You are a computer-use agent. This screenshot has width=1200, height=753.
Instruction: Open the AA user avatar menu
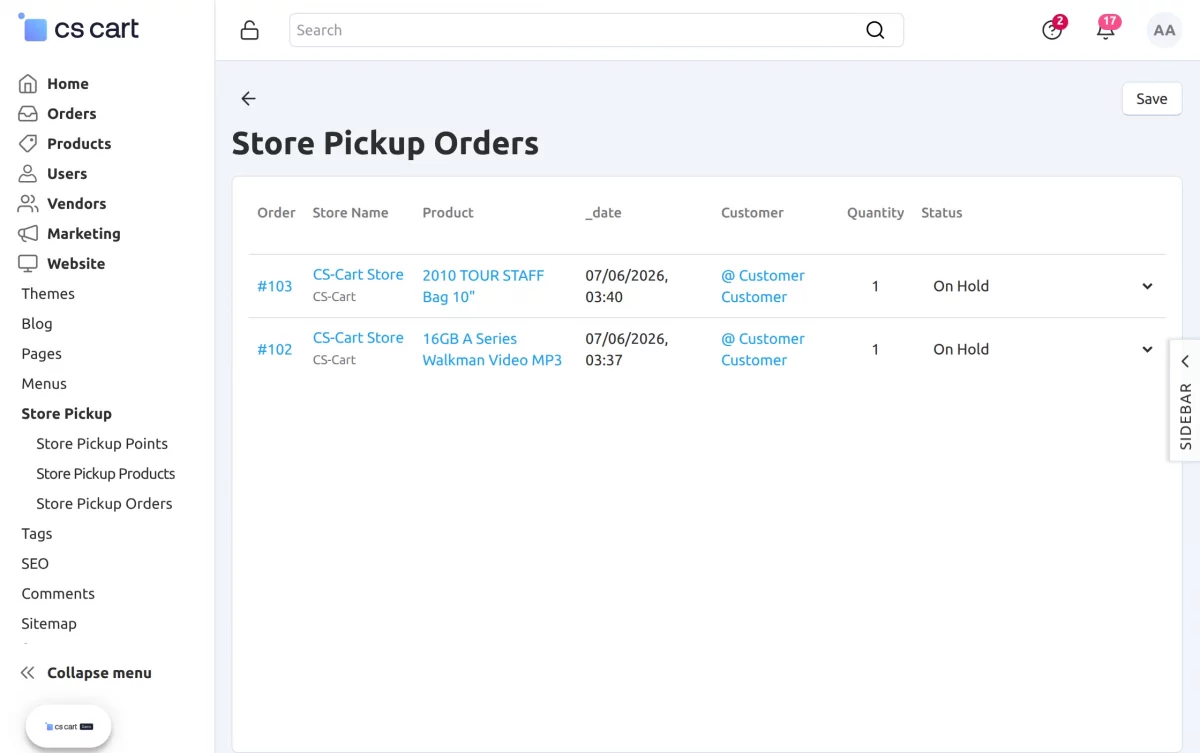click(x=1164, y=30)
